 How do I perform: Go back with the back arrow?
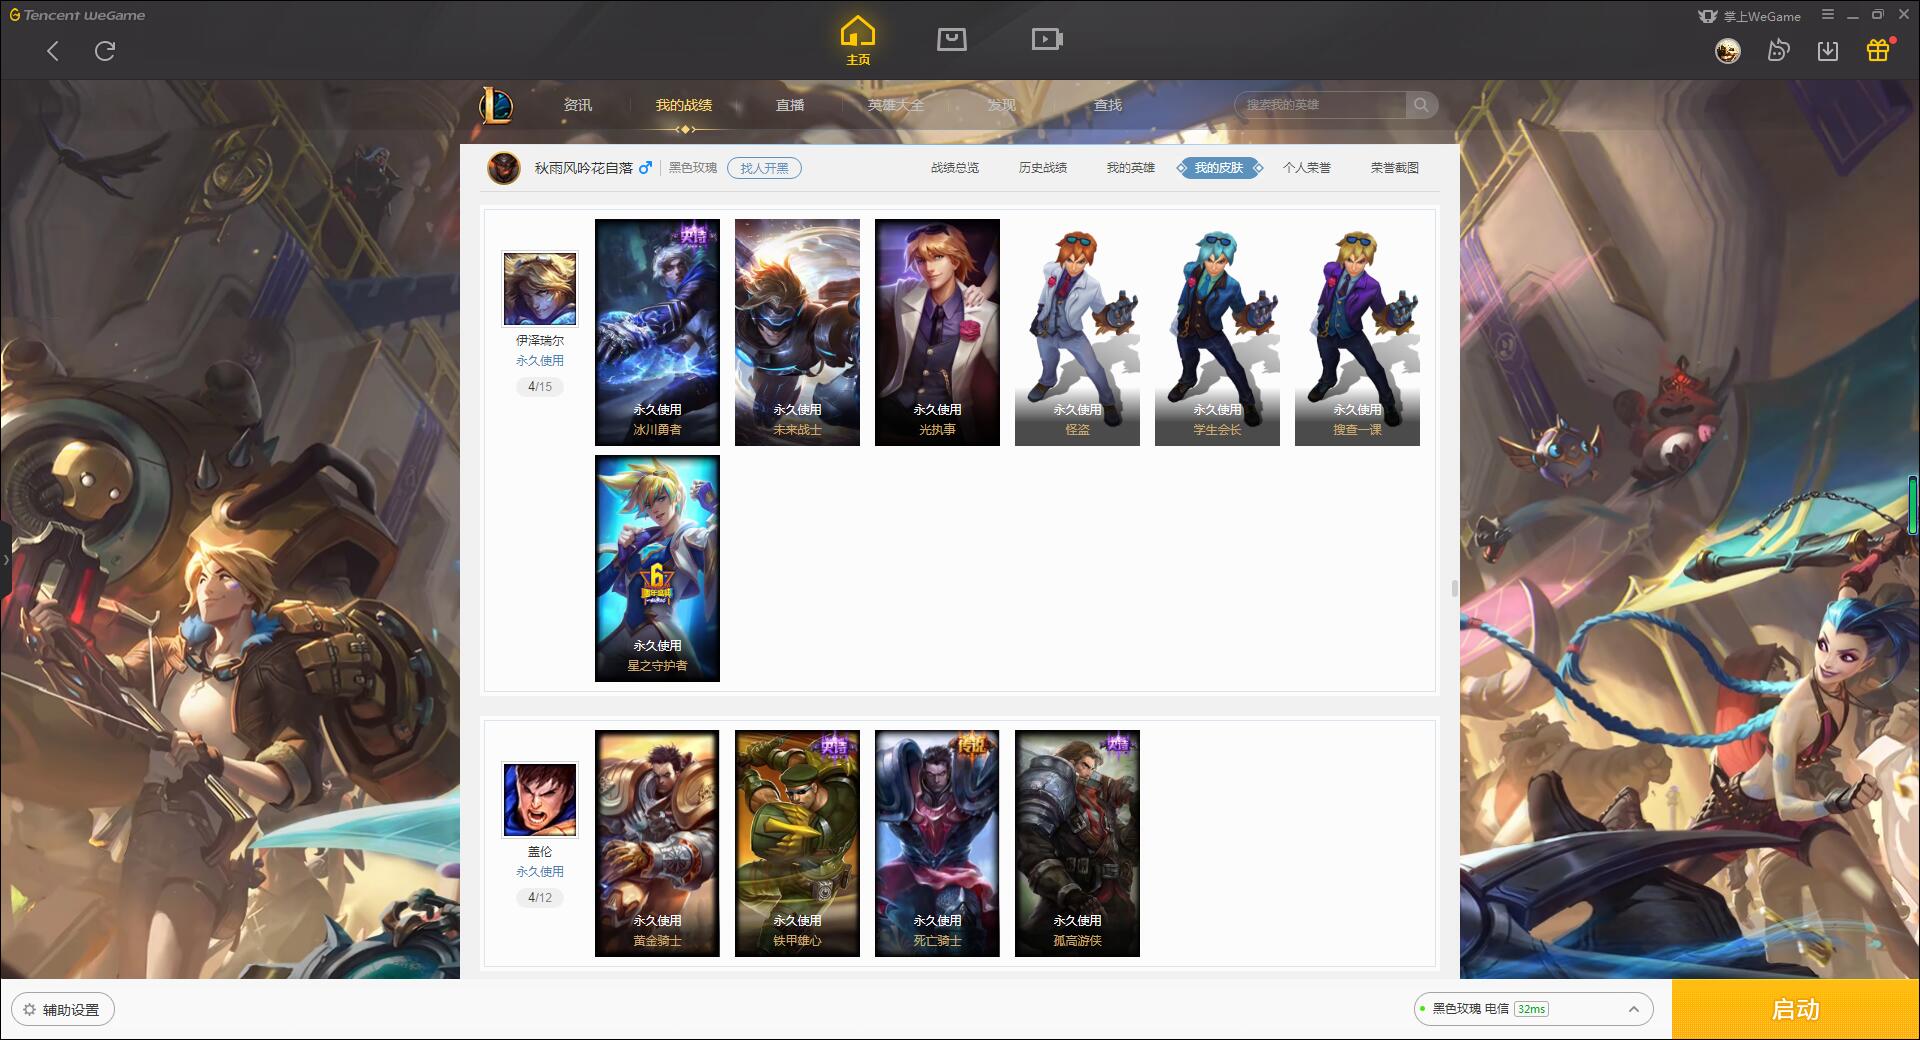point(53,51)
